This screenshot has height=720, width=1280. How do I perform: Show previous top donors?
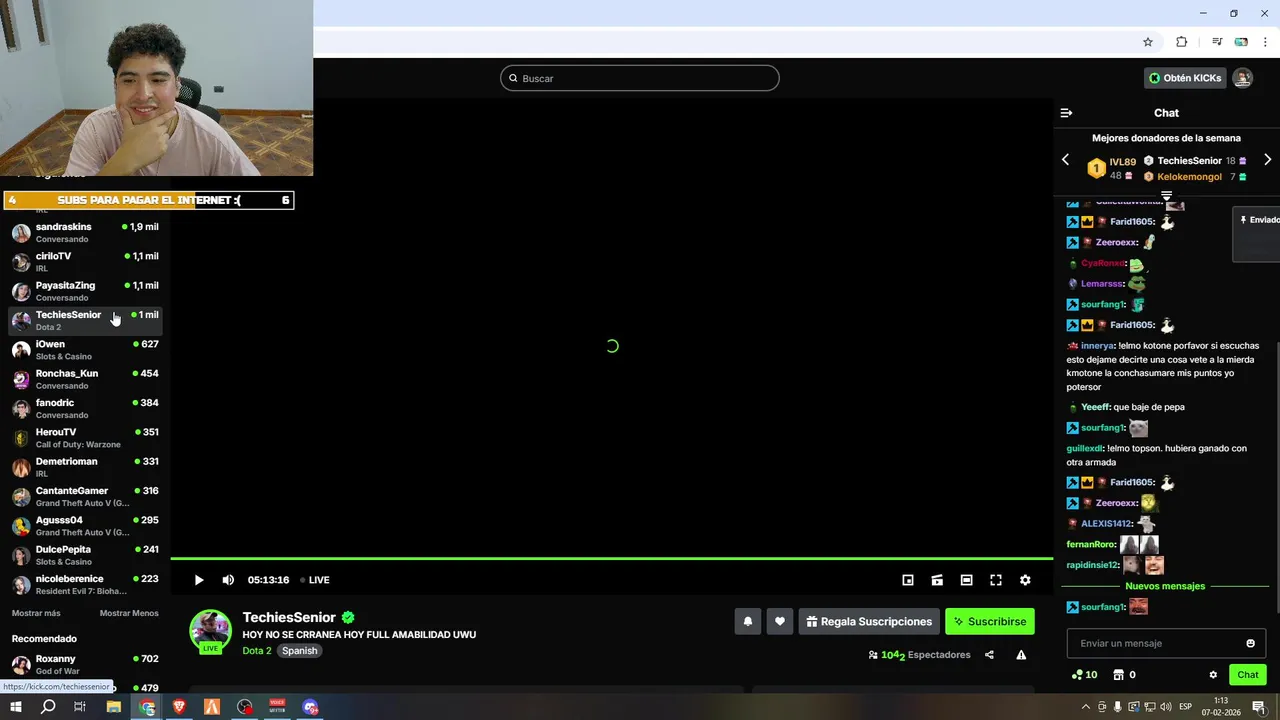(x=1065, y=160)
